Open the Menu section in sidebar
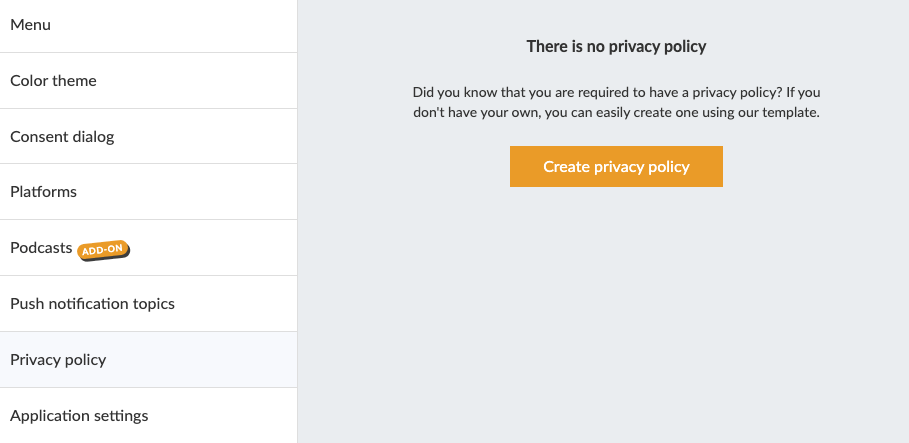 tap(30, 25)
